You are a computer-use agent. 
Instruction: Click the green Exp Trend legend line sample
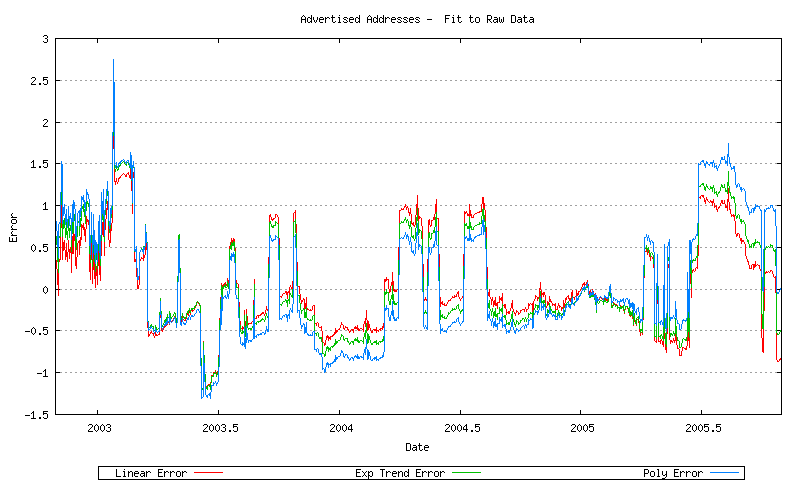pyautogui.click(x=464, y=473)
